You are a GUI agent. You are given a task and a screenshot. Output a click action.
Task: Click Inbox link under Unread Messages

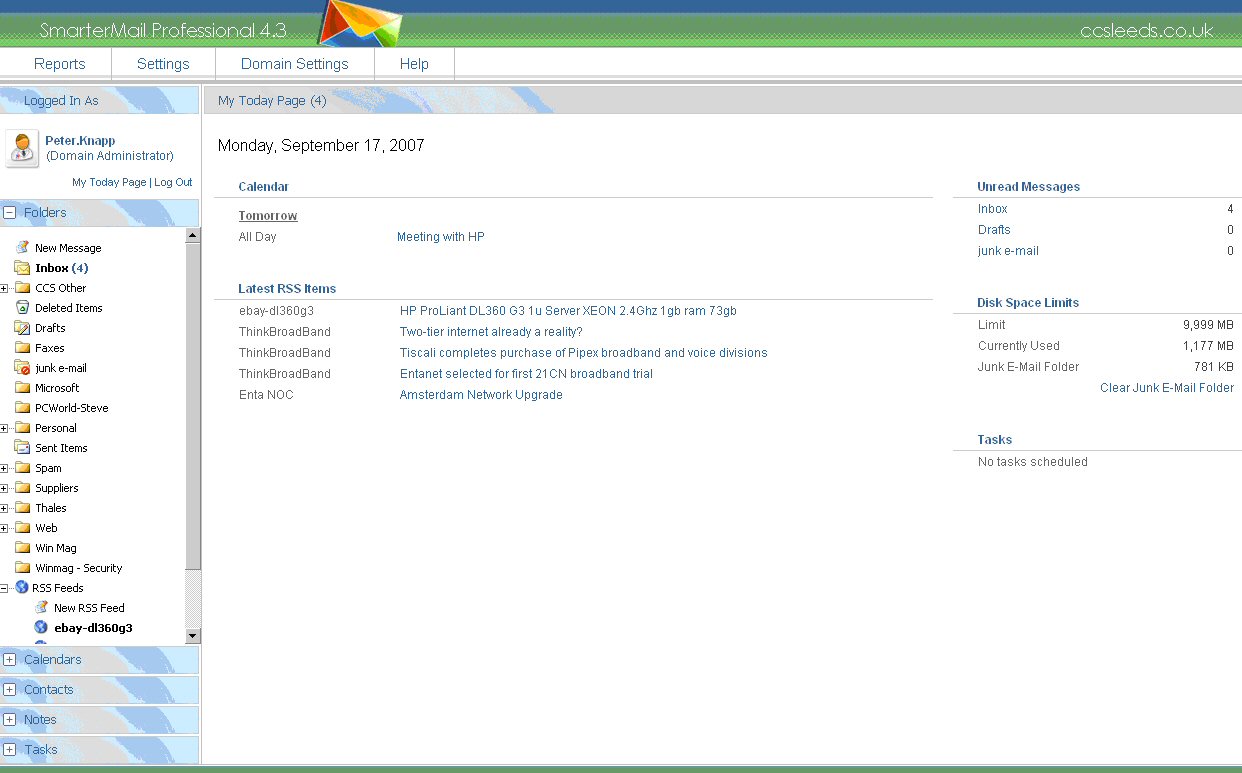(x=993, y=209)
